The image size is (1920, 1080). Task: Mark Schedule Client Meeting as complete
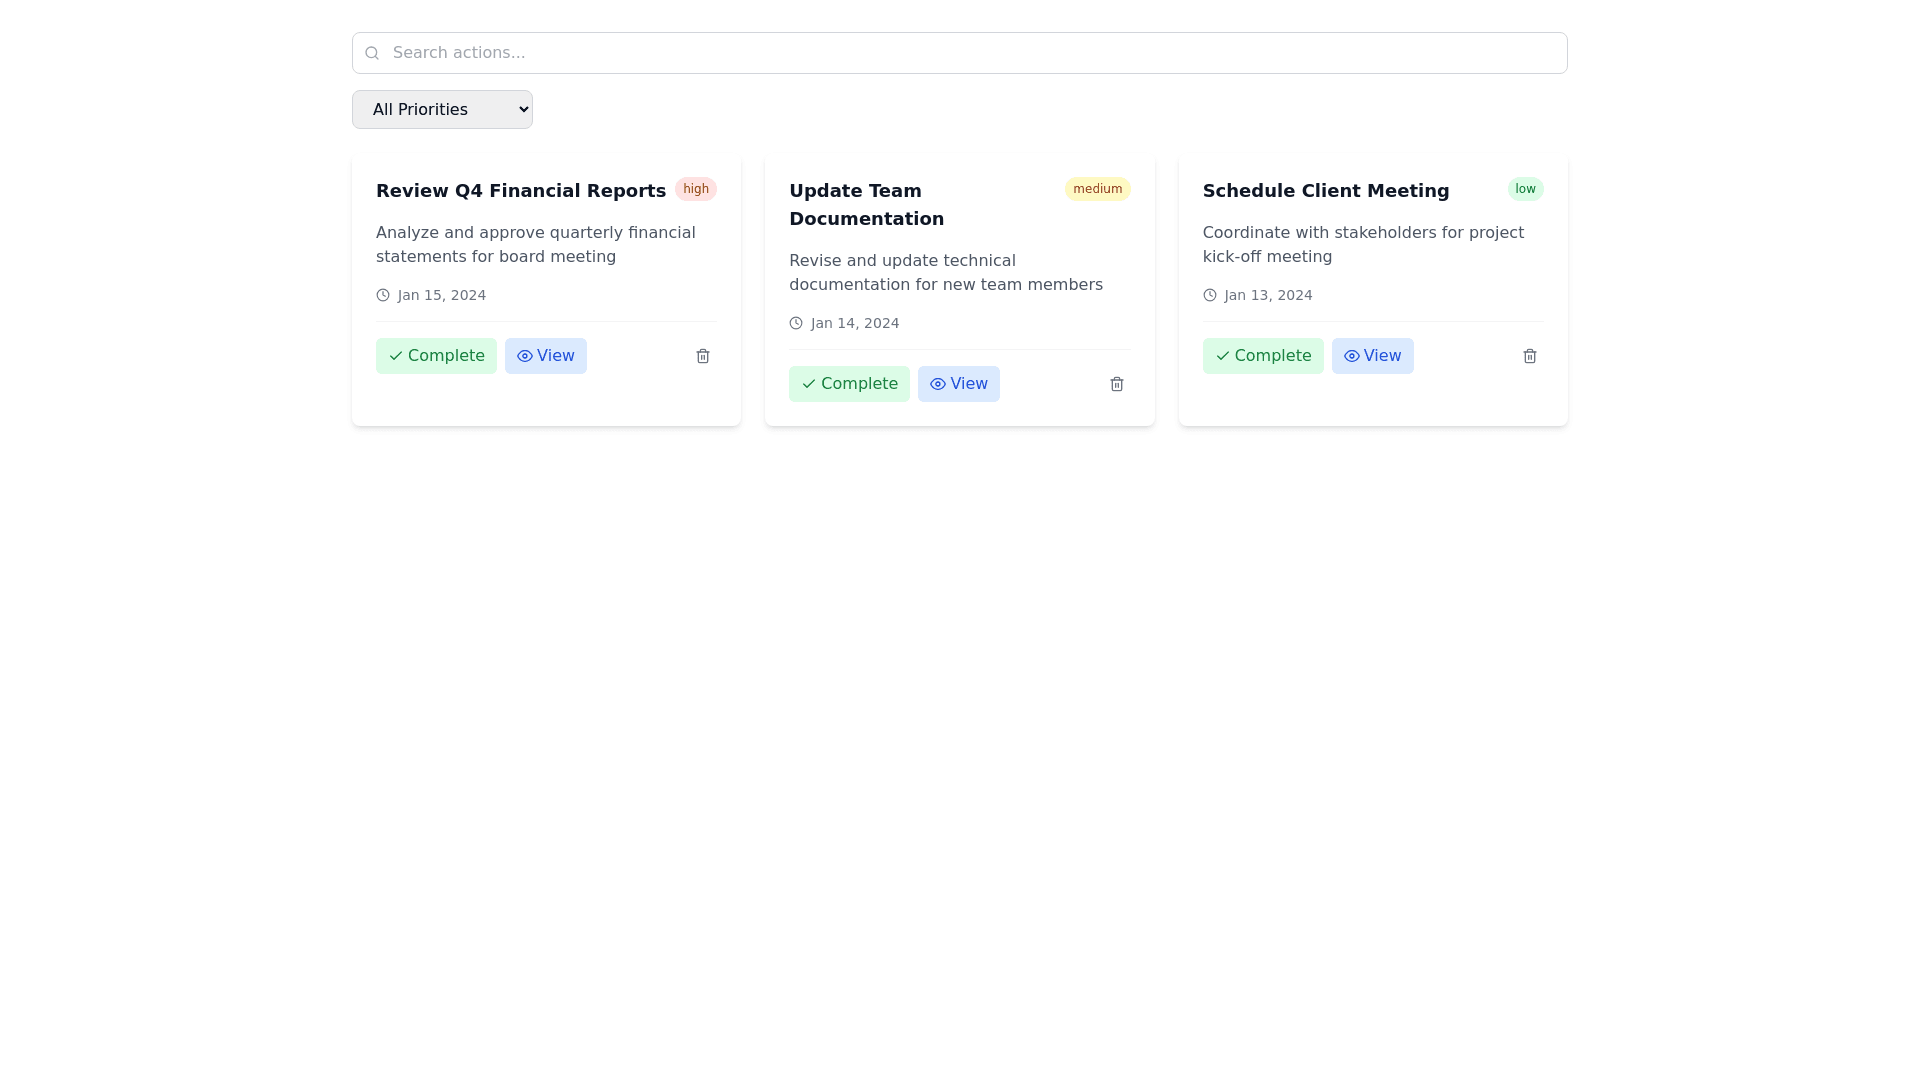1262,356
